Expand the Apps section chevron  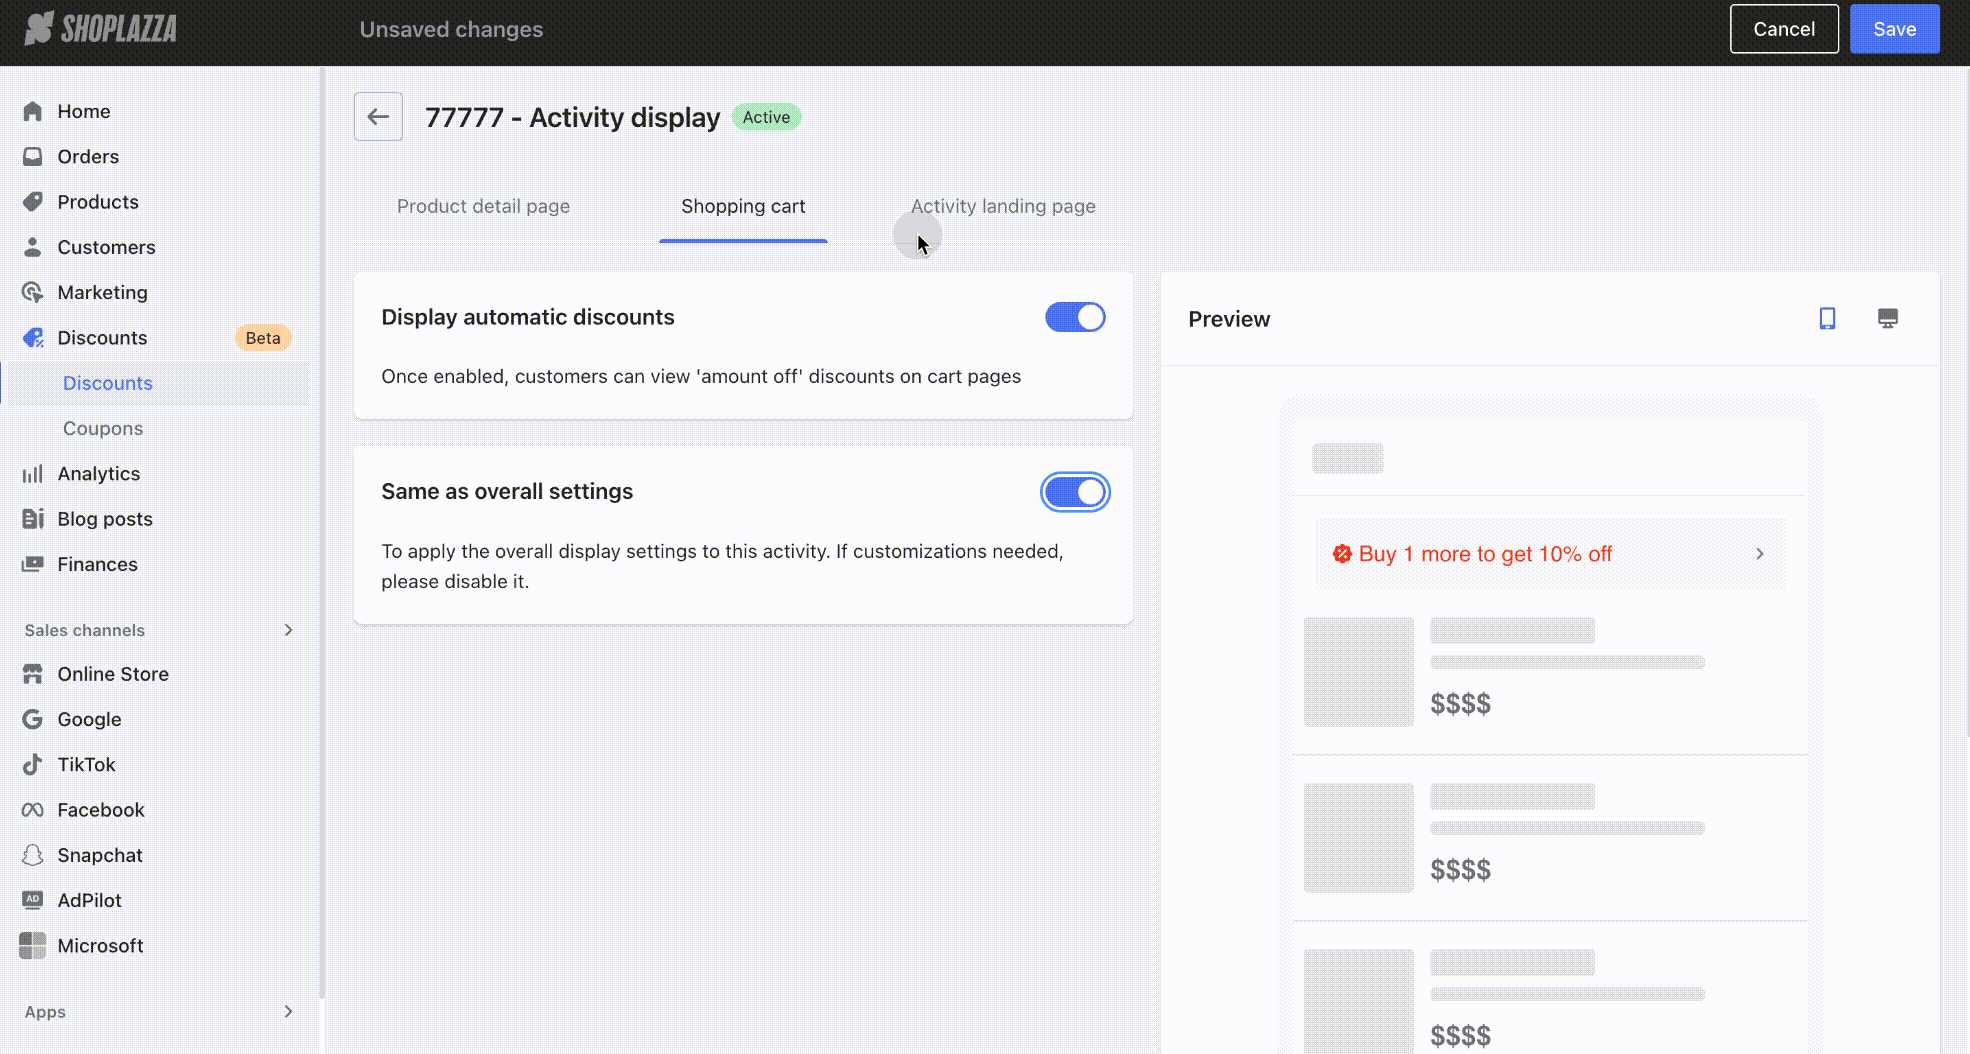[x=288, y=1012]
